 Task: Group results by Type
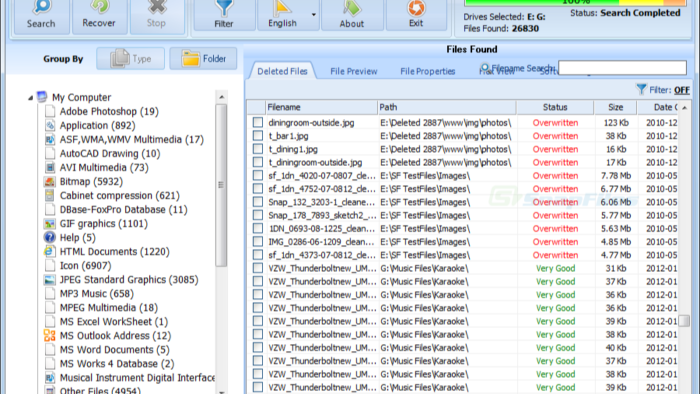(x=130, y=58)
